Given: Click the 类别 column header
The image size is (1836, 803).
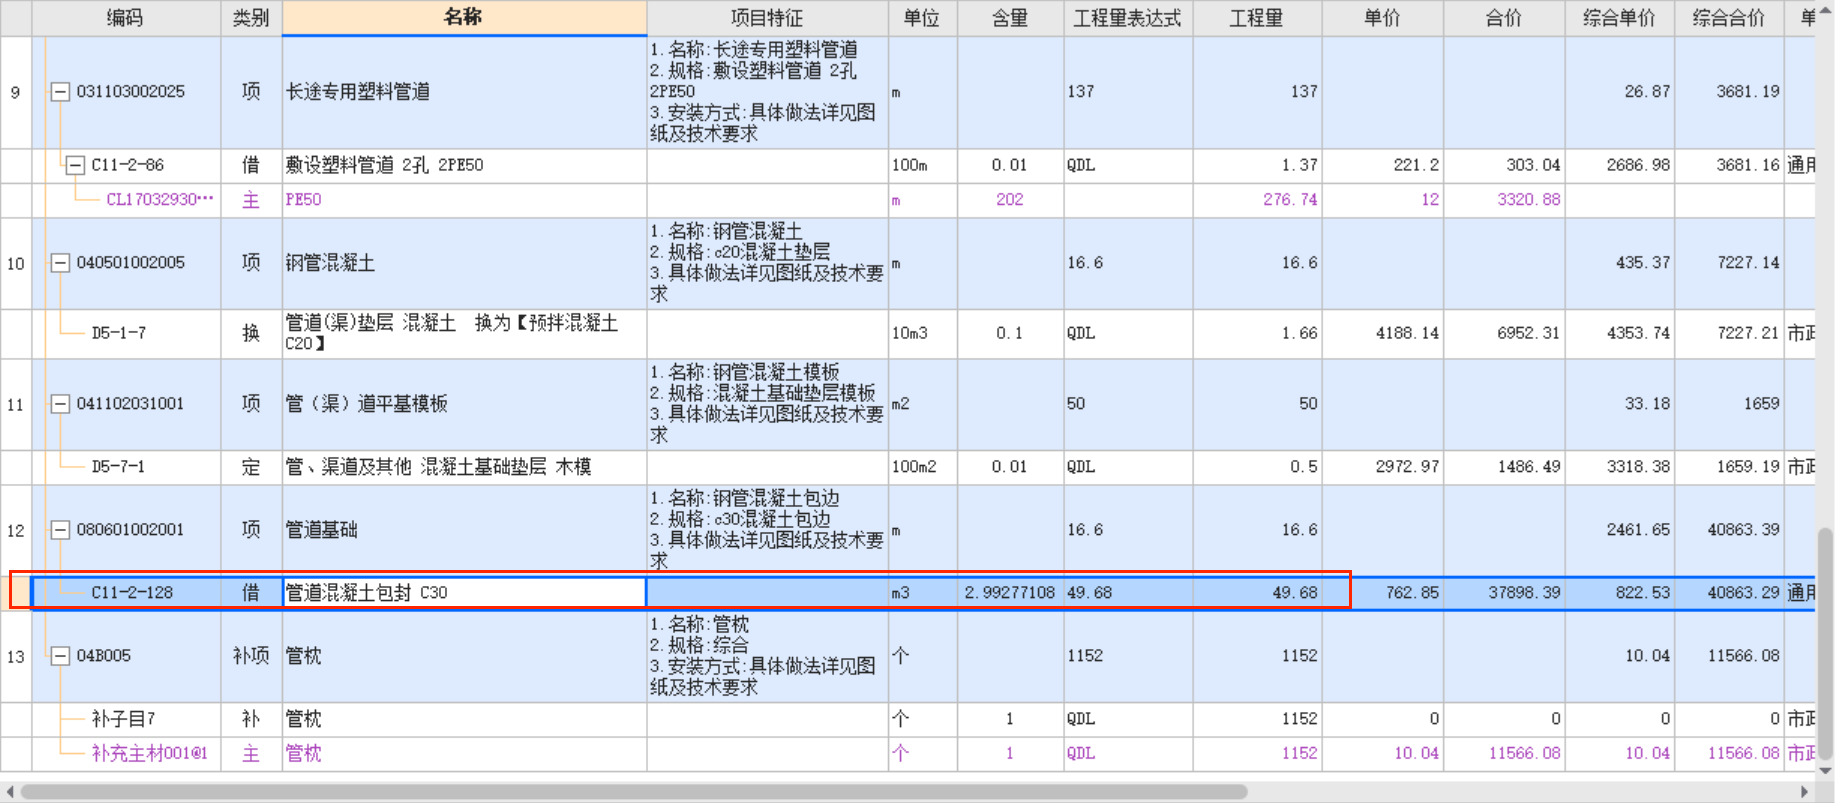Looking at the screenshot, I should pos(251,18).
